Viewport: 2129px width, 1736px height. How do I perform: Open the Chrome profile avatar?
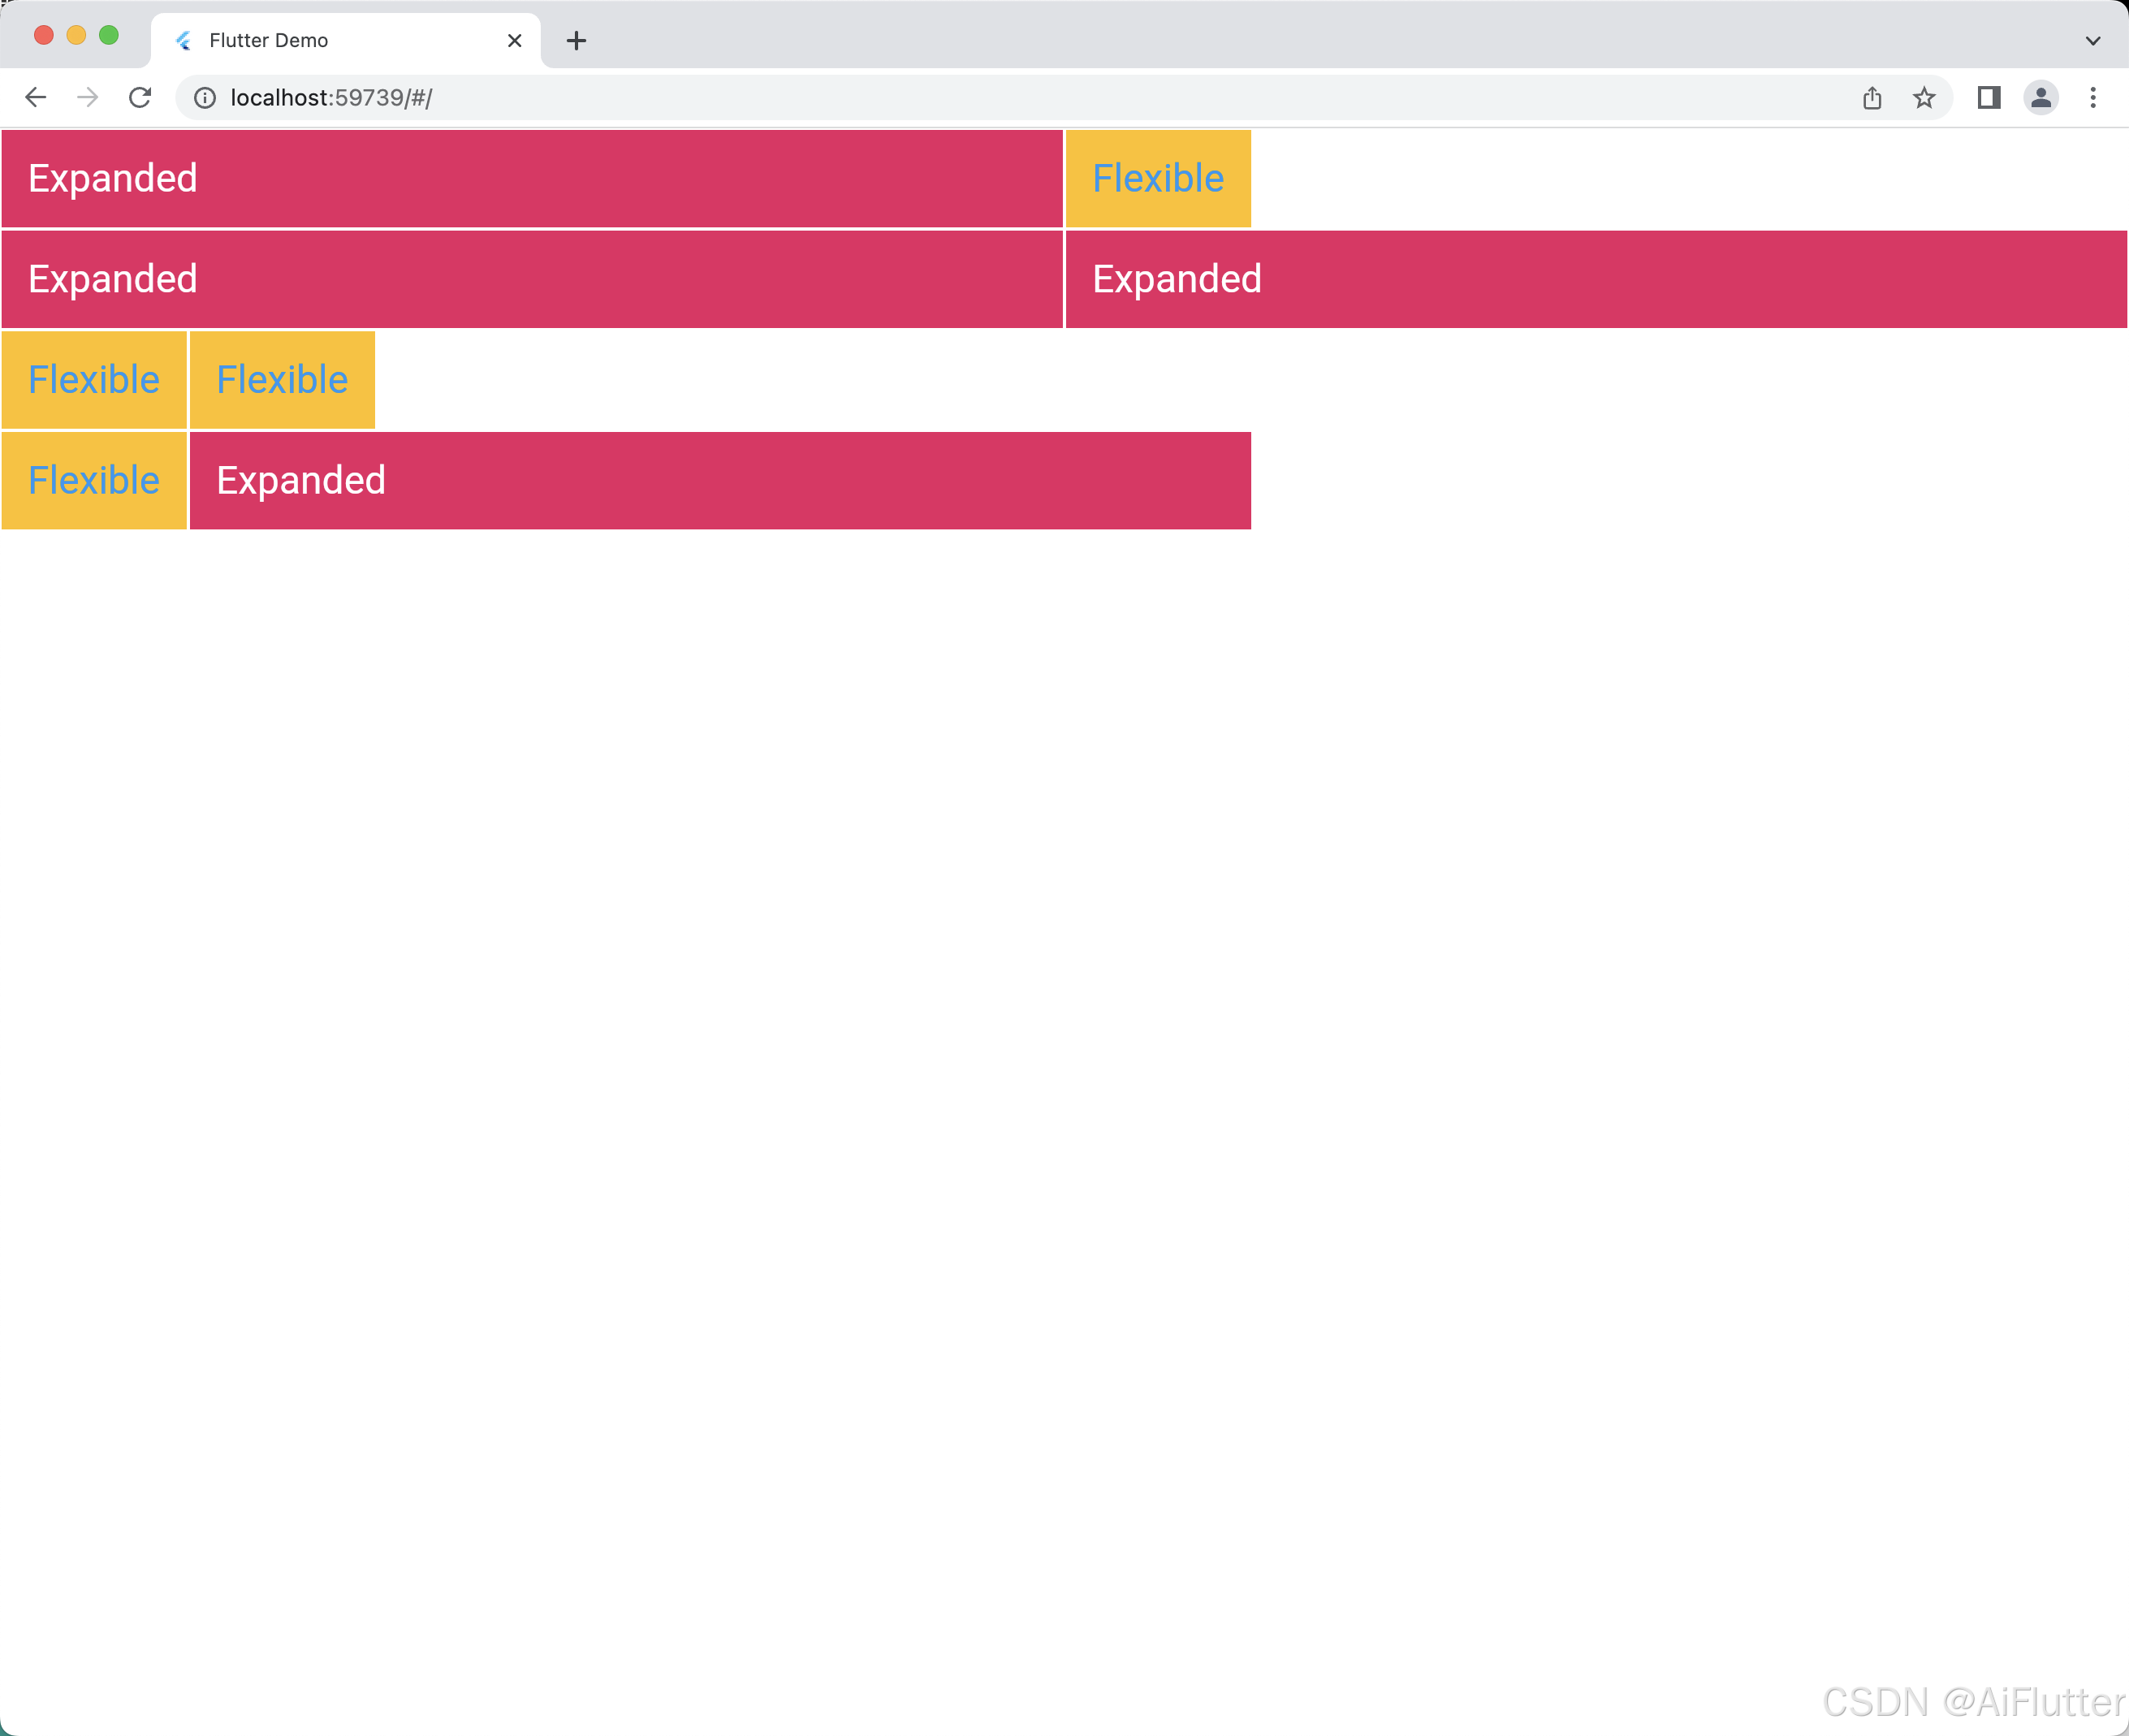coord(2041,97)
